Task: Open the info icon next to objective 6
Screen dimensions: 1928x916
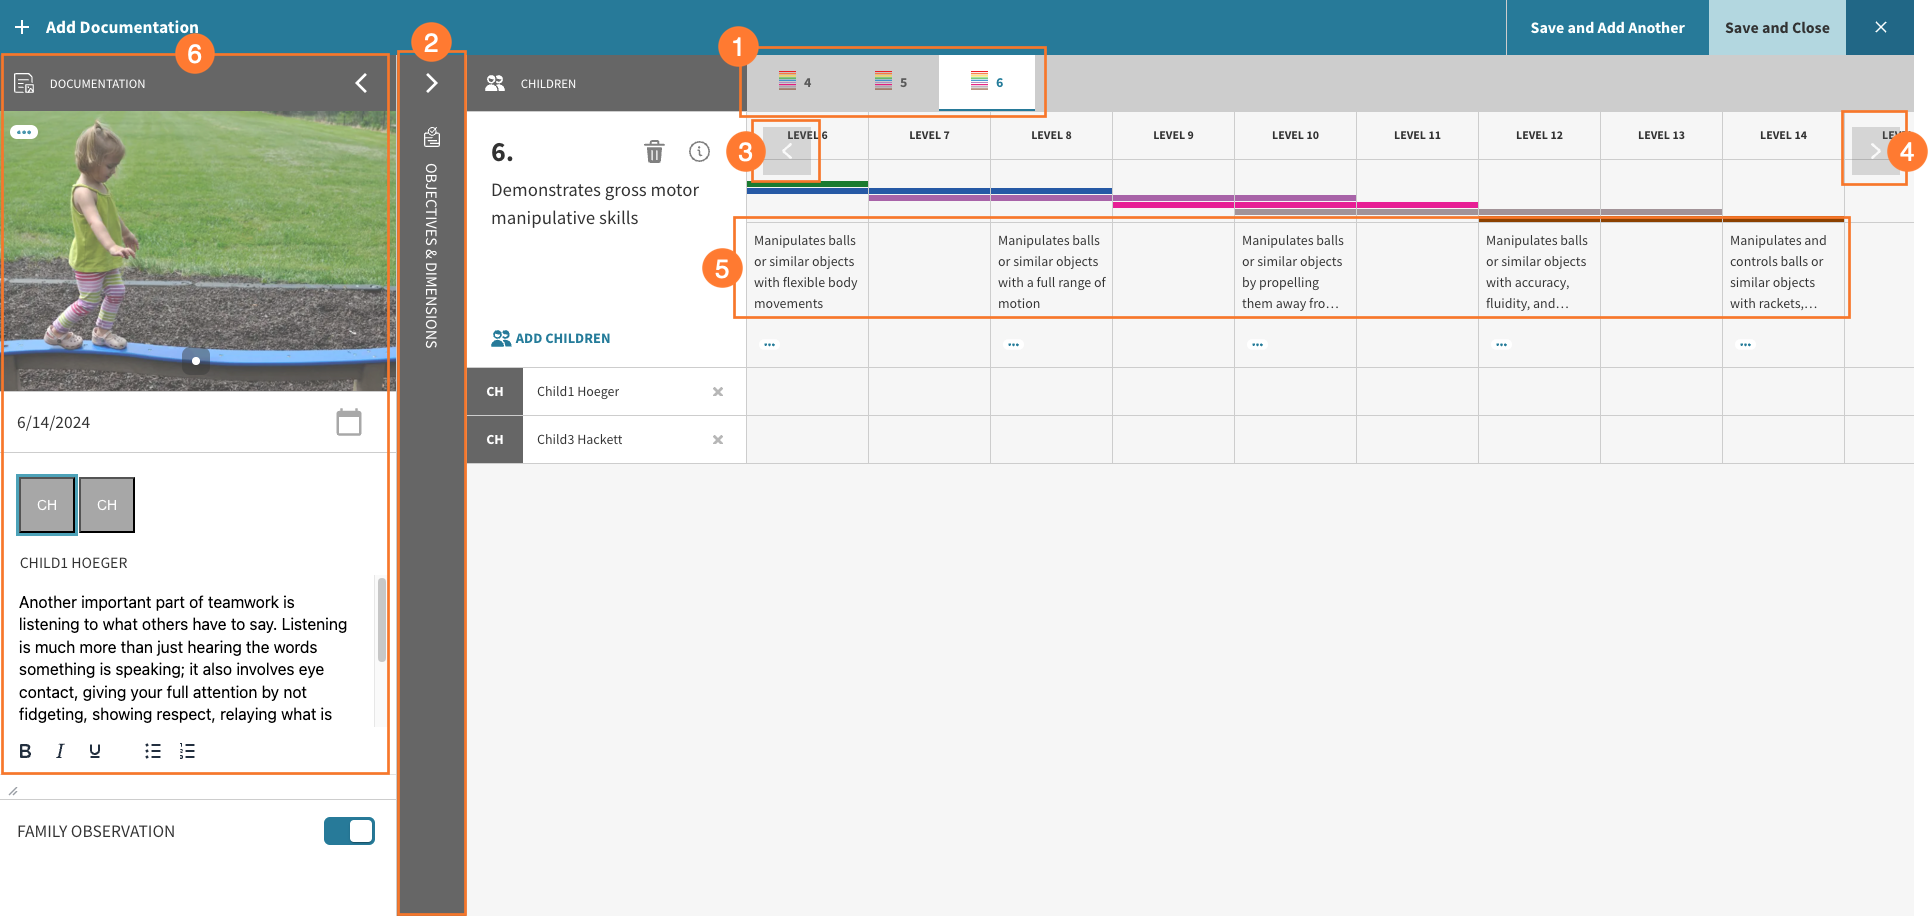Action: pos(700,152)
